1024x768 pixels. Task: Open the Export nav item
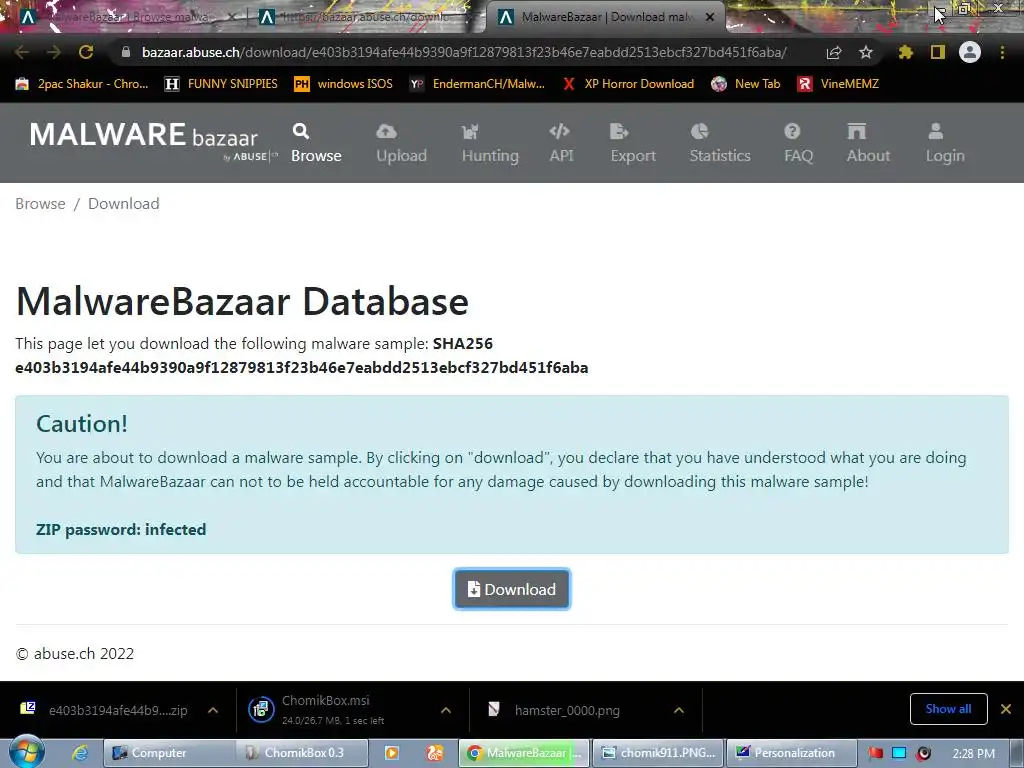click(633, 142)
